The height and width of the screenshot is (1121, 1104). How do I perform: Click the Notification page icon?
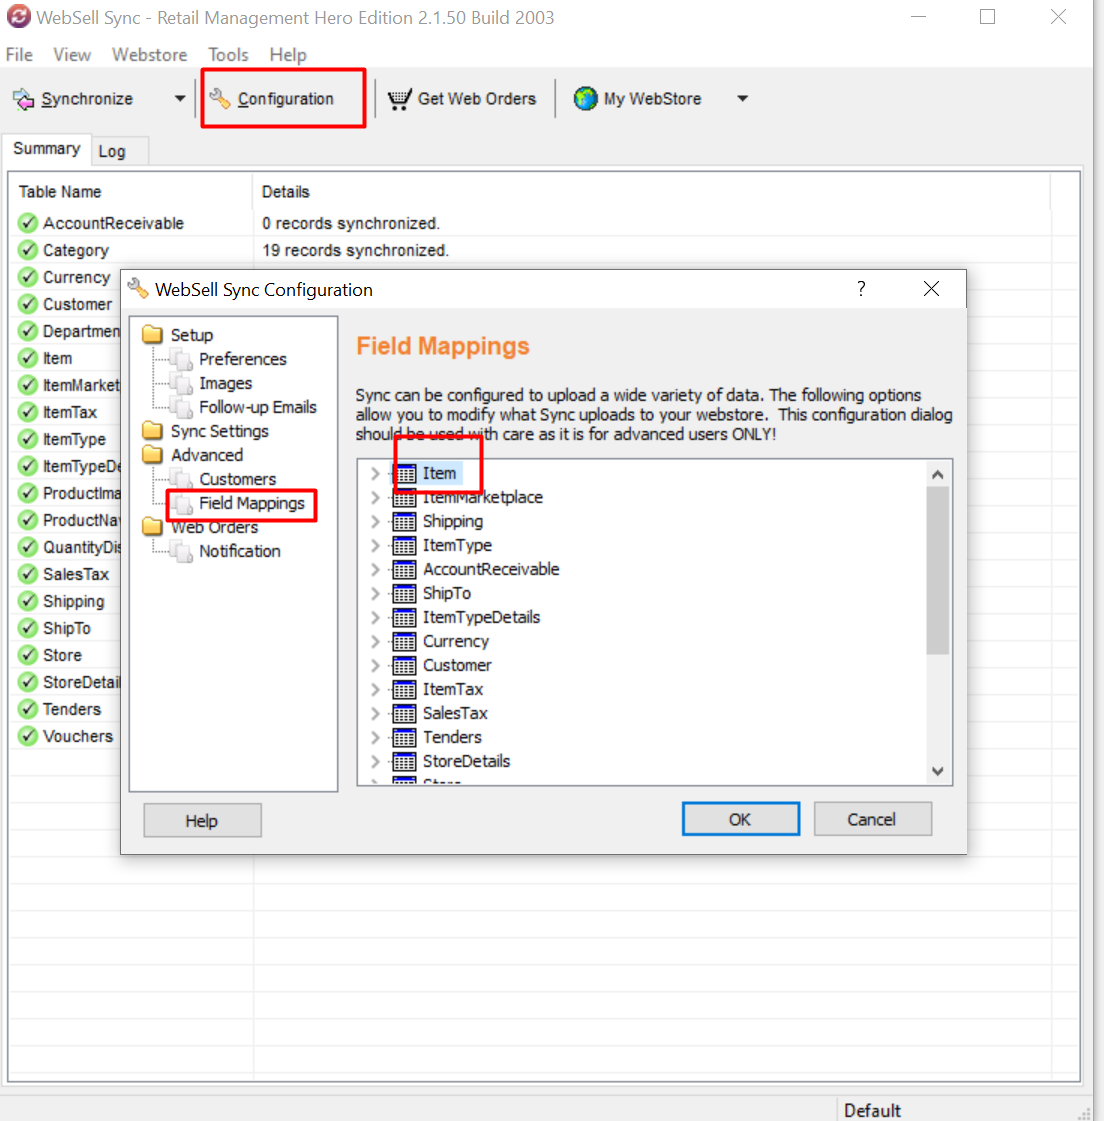coord(184,552)
